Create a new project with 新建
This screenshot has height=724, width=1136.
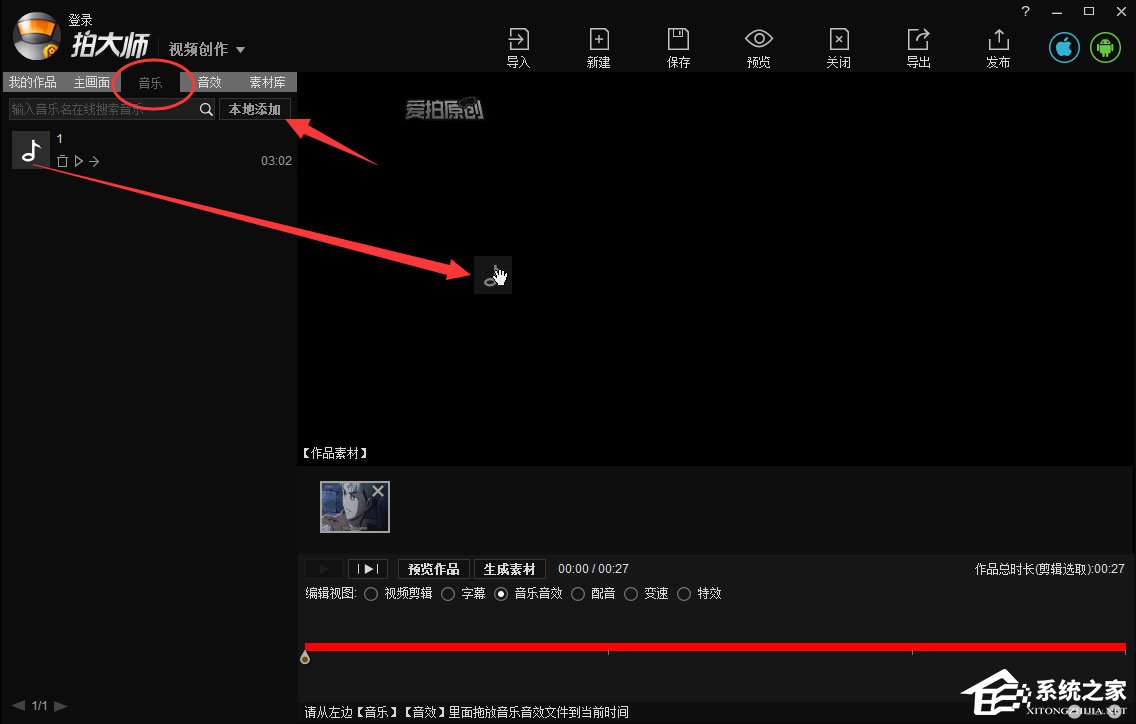point(598,48)
